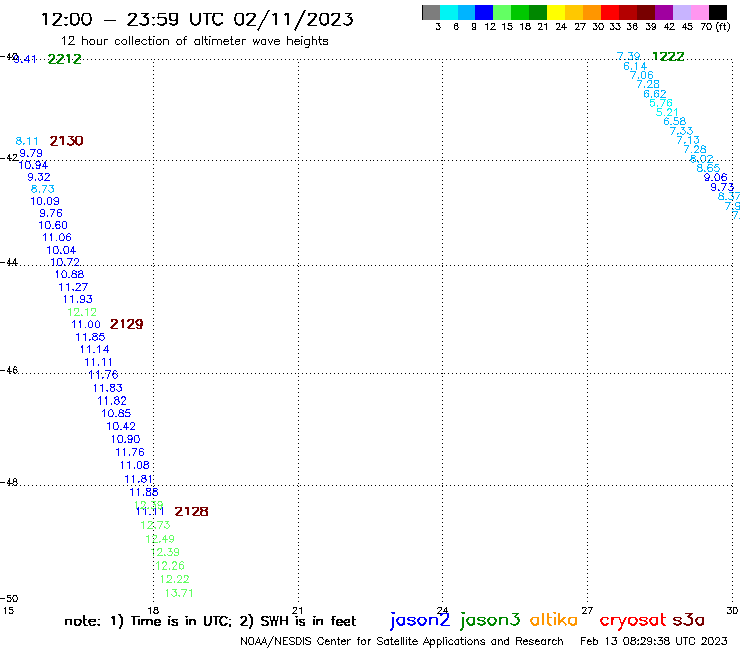Click the jason3 satellite label

click(490, 620)
